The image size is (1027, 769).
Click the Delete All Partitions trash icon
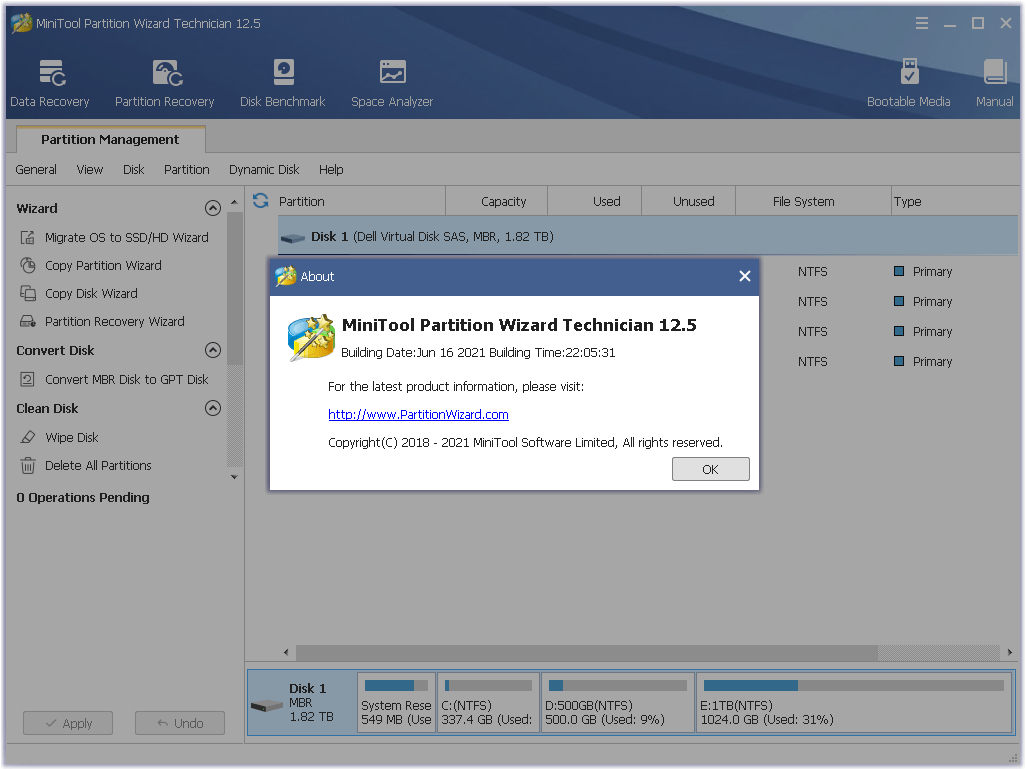(28, 466)
